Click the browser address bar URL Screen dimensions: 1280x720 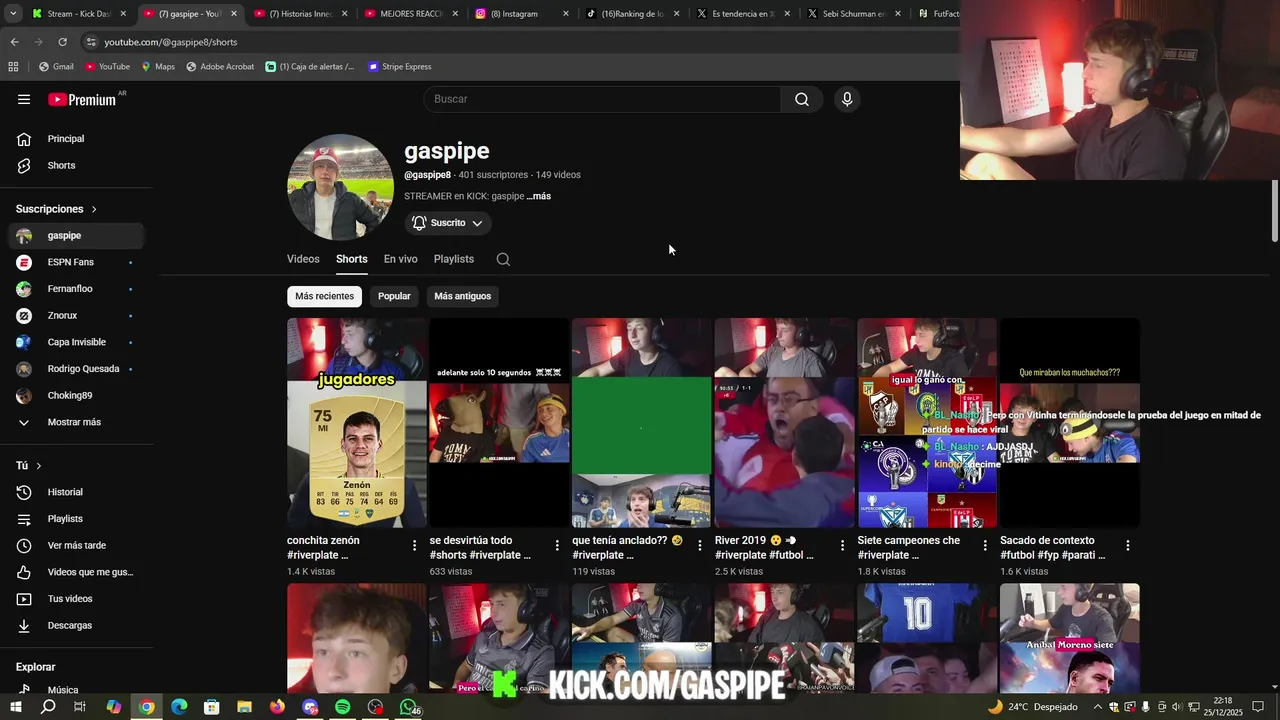click(171, 42)
